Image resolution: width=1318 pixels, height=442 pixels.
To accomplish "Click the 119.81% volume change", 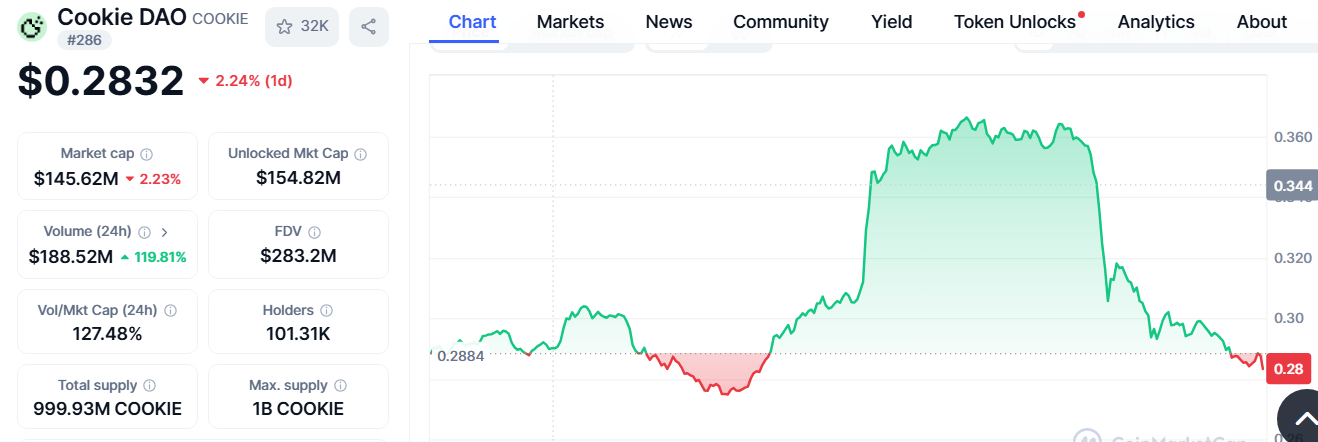I will tap(153, 257).
